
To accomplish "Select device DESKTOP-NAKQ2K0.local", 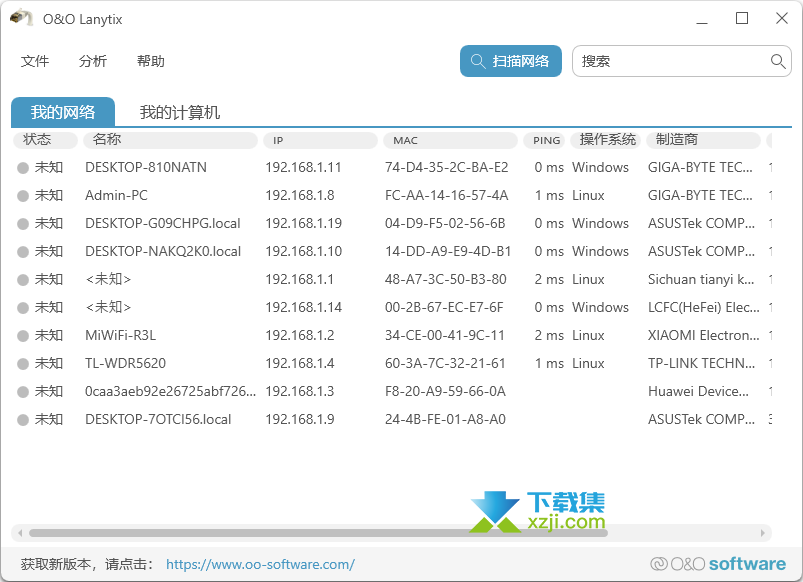I will (x=163, y=252).
